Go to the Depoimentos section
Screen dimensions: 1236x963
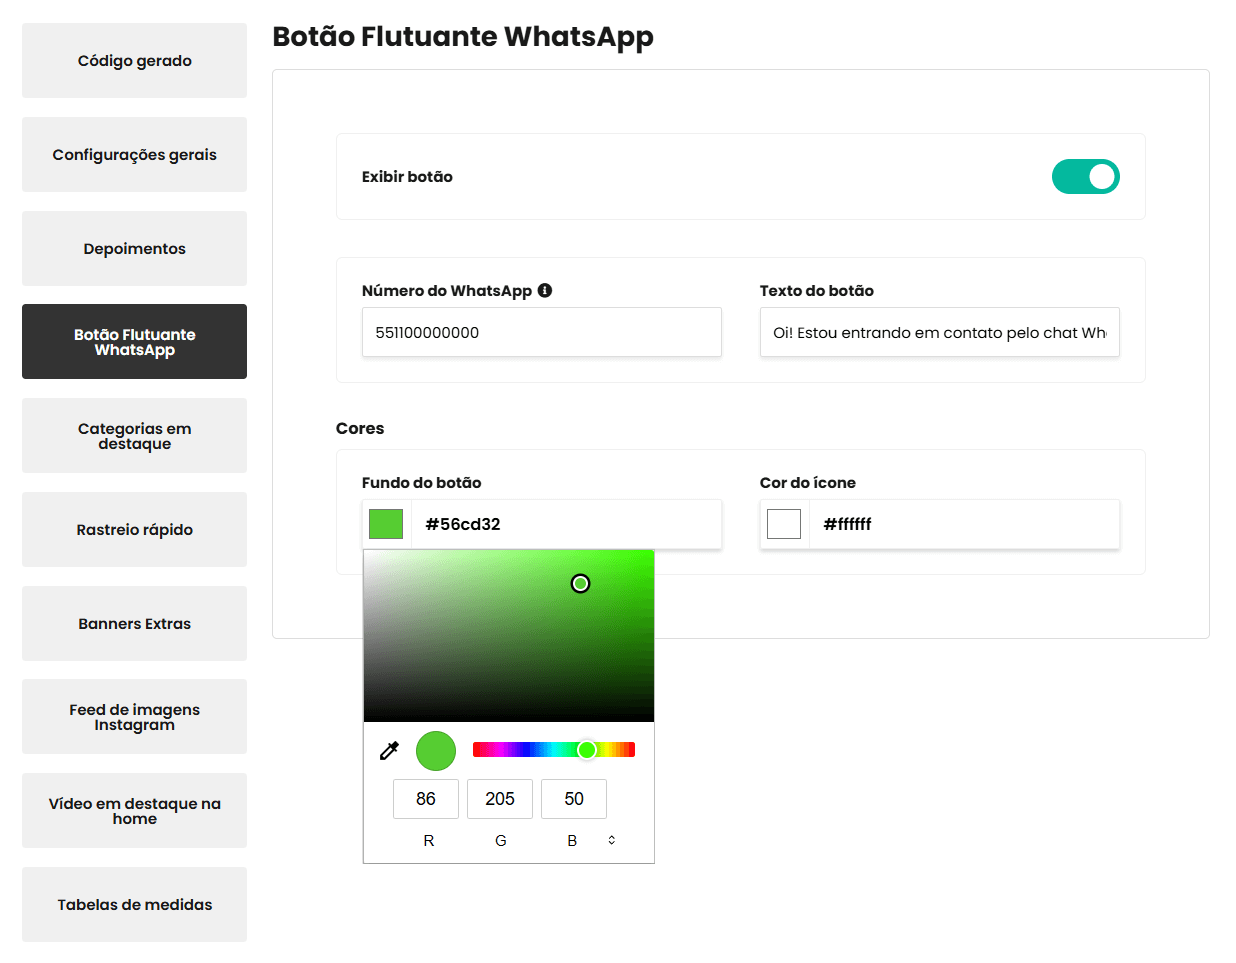(x=135, y=249)
